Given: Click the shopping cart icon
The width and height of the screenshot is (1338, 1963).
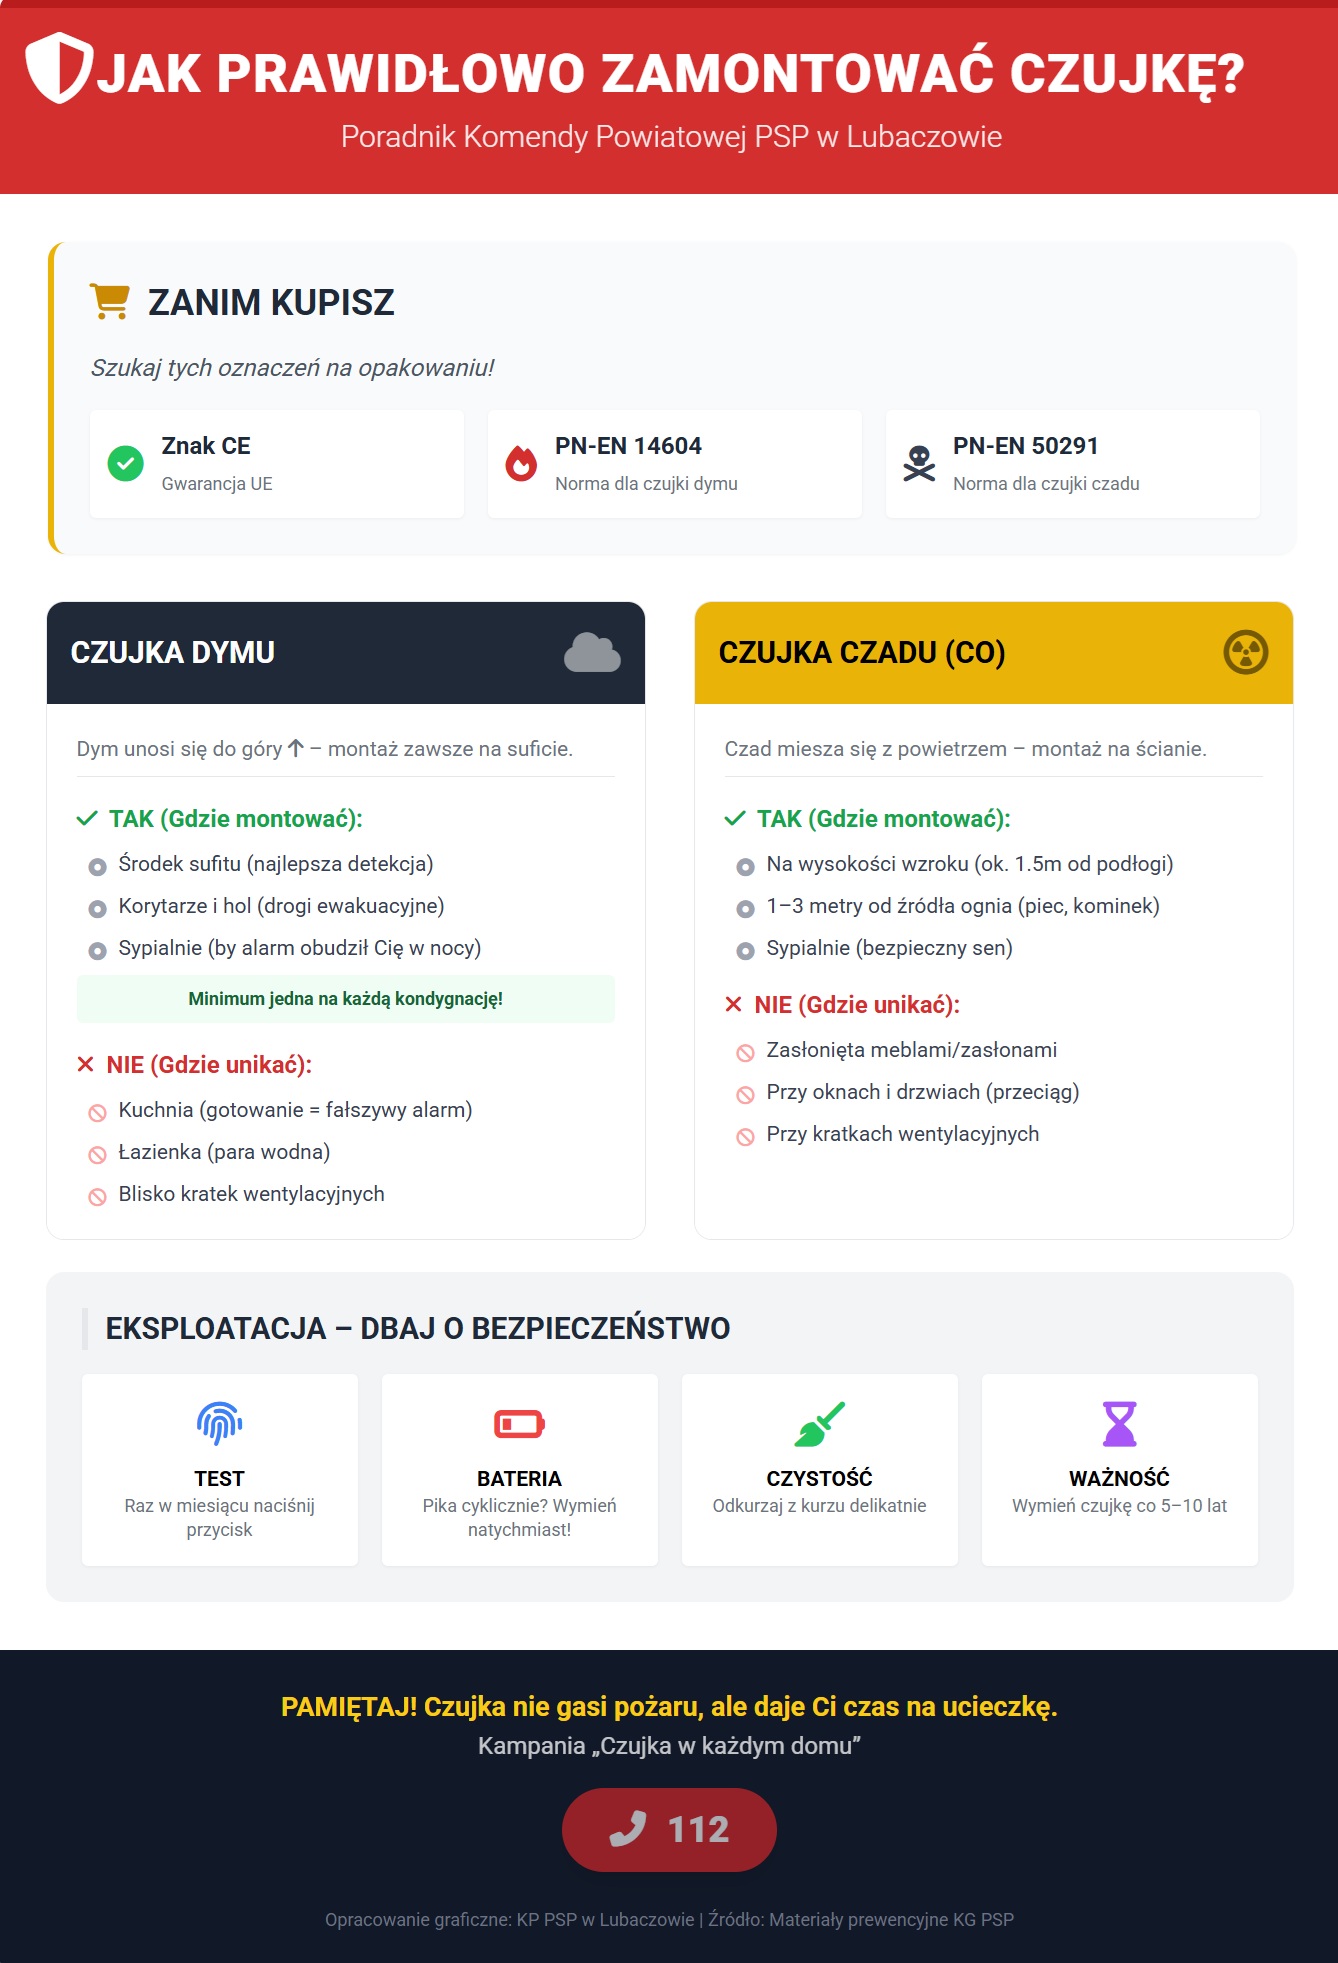Looking at the screenshot, I should pos(110,301).
